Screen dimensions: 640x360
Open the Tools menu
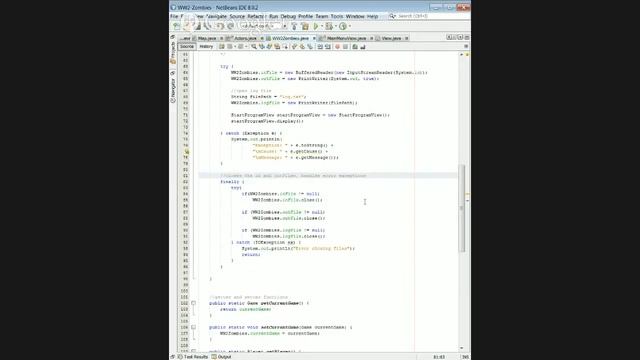coord(337,16)
